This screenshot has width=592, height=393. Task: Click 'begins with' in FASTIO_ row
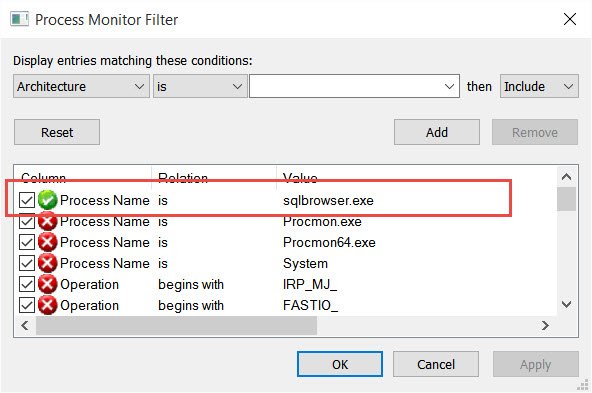click(x=191, y=305)
